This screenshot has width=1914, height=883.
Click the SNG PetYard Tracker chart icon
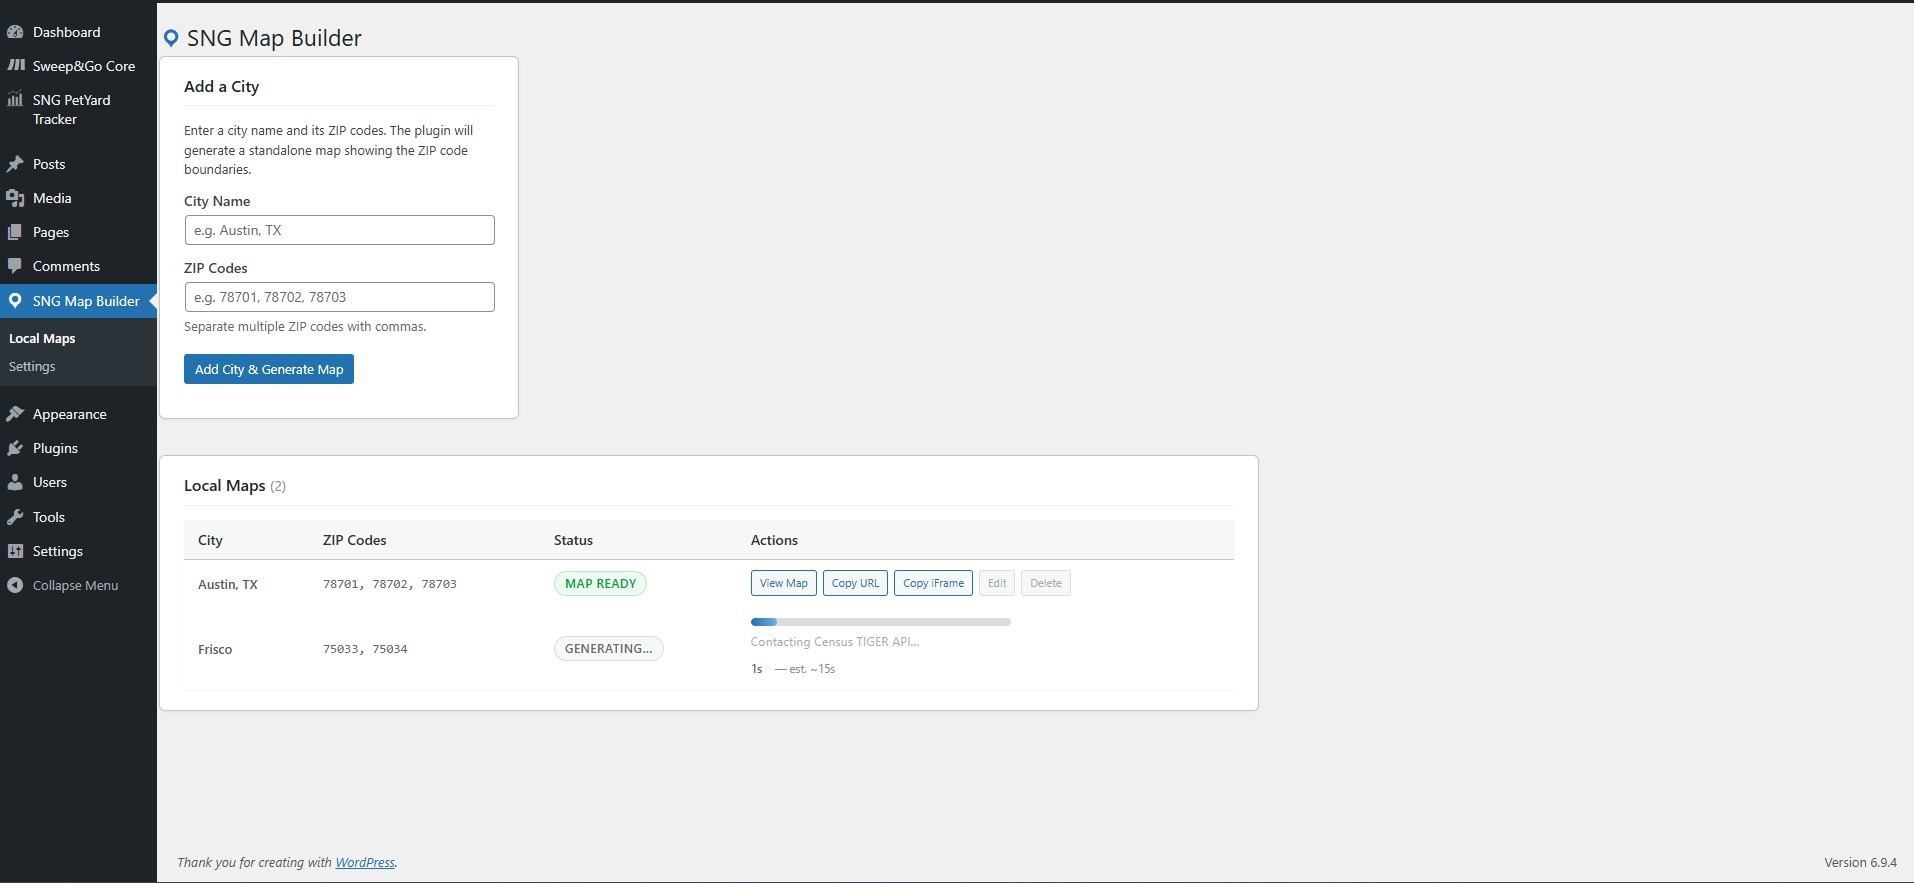pyautogui.click(x=15, y=100)
